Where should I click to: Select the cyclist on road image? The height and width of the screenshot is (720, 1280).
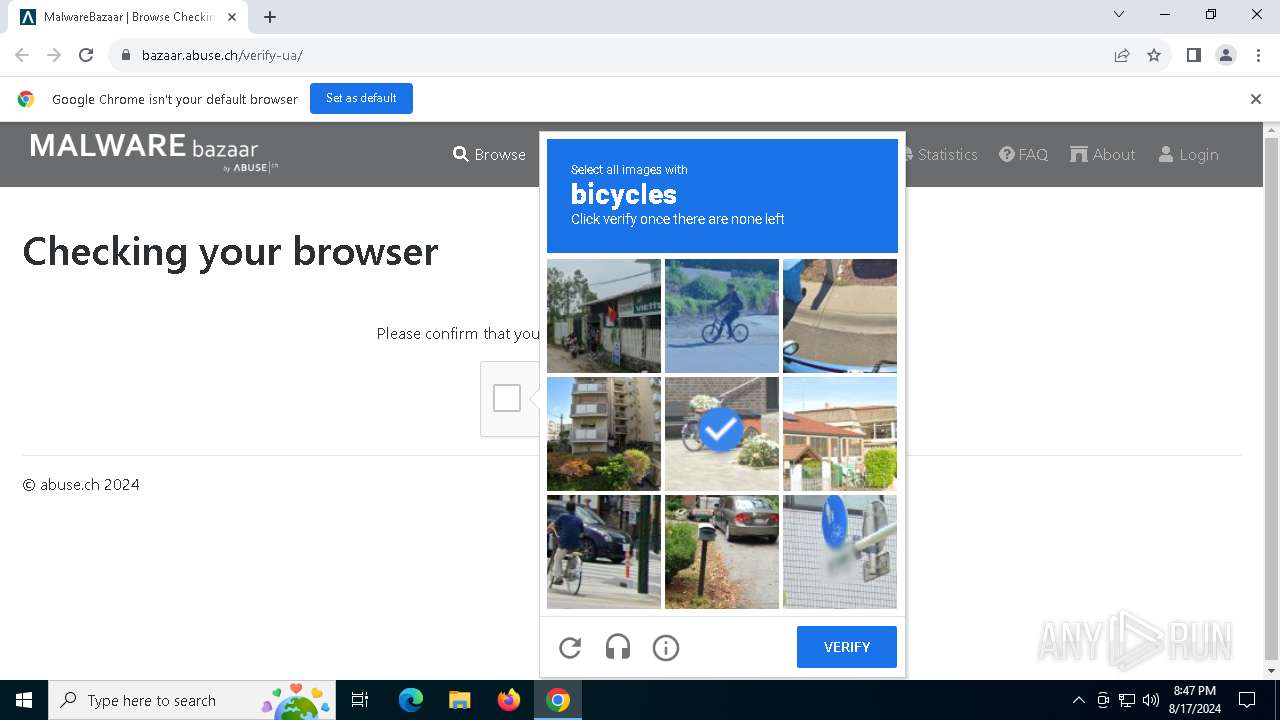tap(722, 316)
